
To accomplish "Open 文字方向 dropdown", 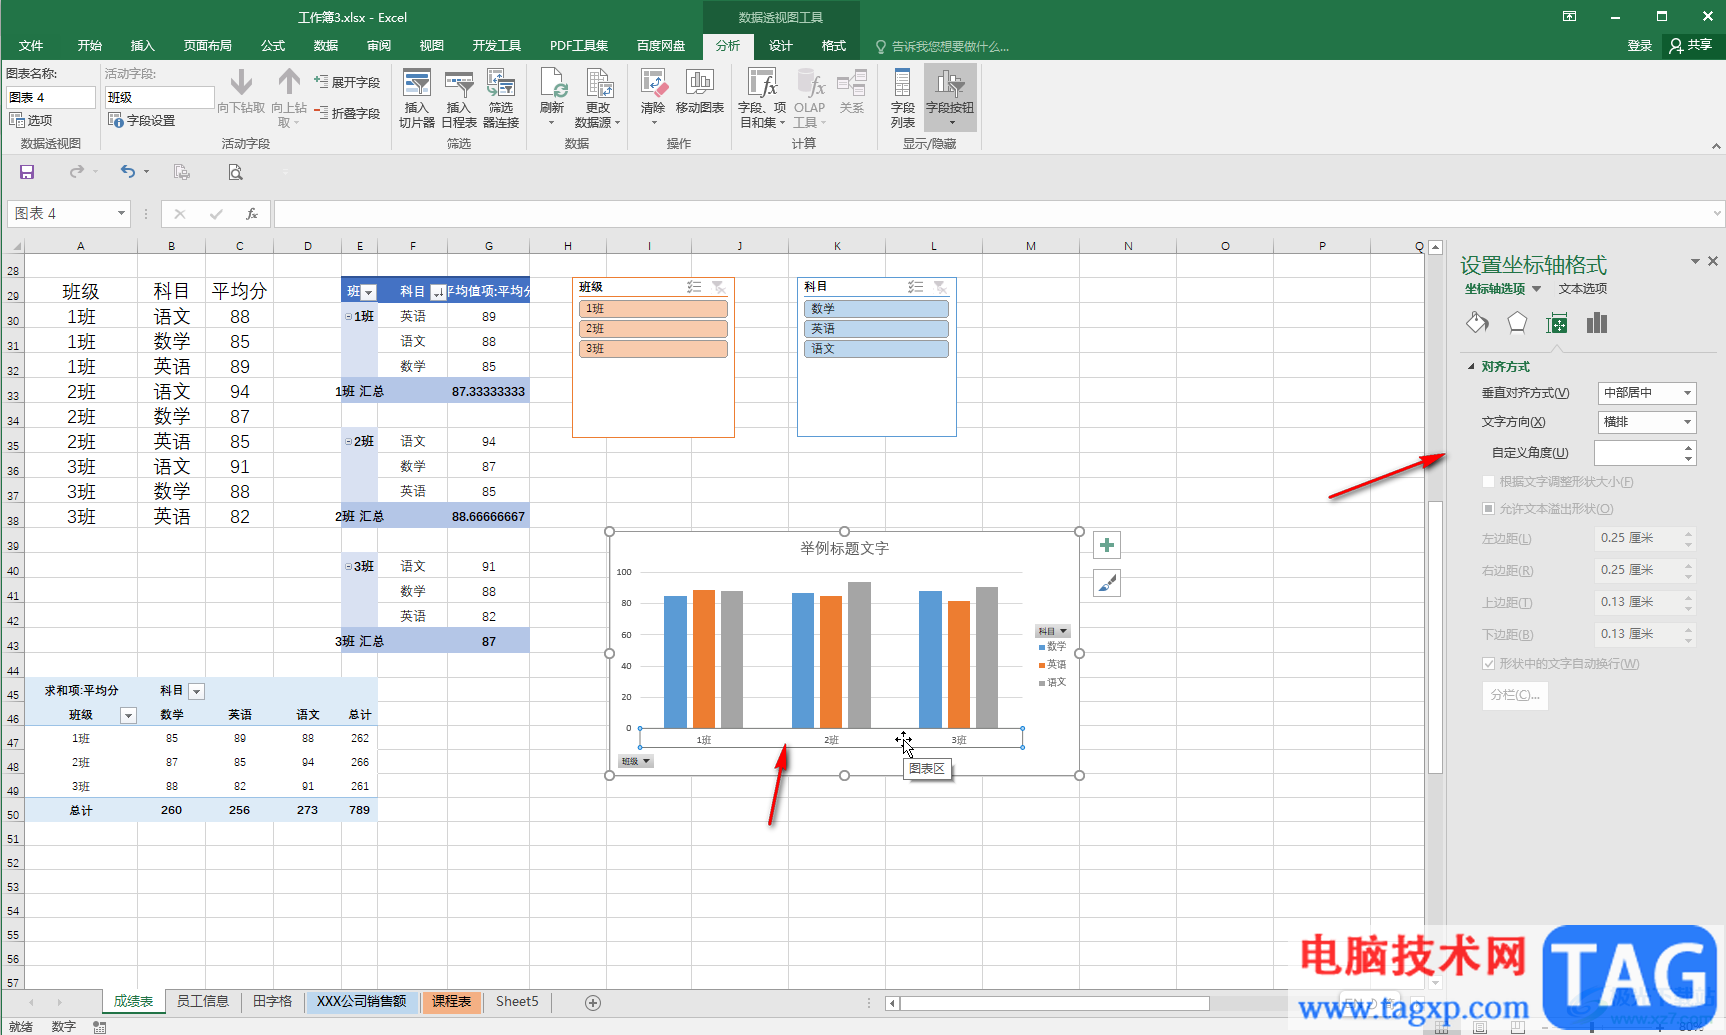I will 1646,422.
